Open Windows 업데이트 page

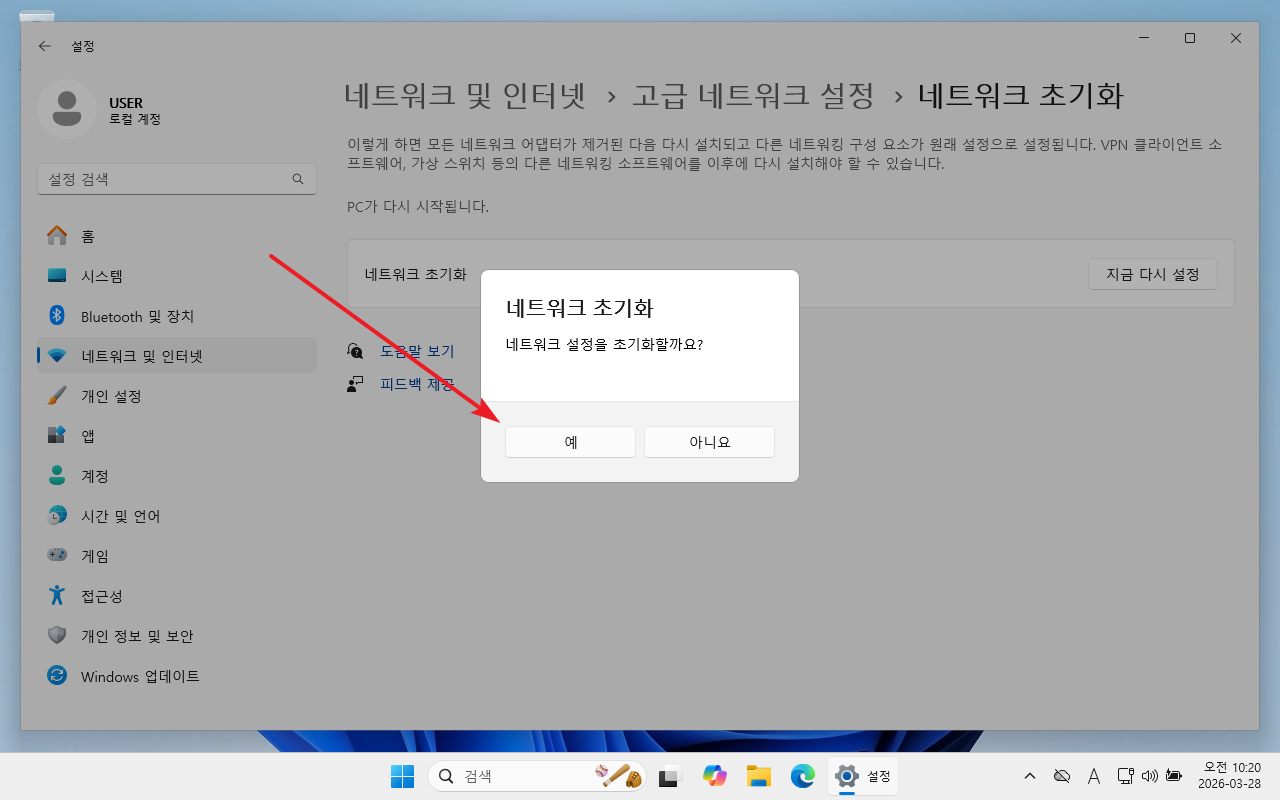pyautogui.click(x=140, y=676)
